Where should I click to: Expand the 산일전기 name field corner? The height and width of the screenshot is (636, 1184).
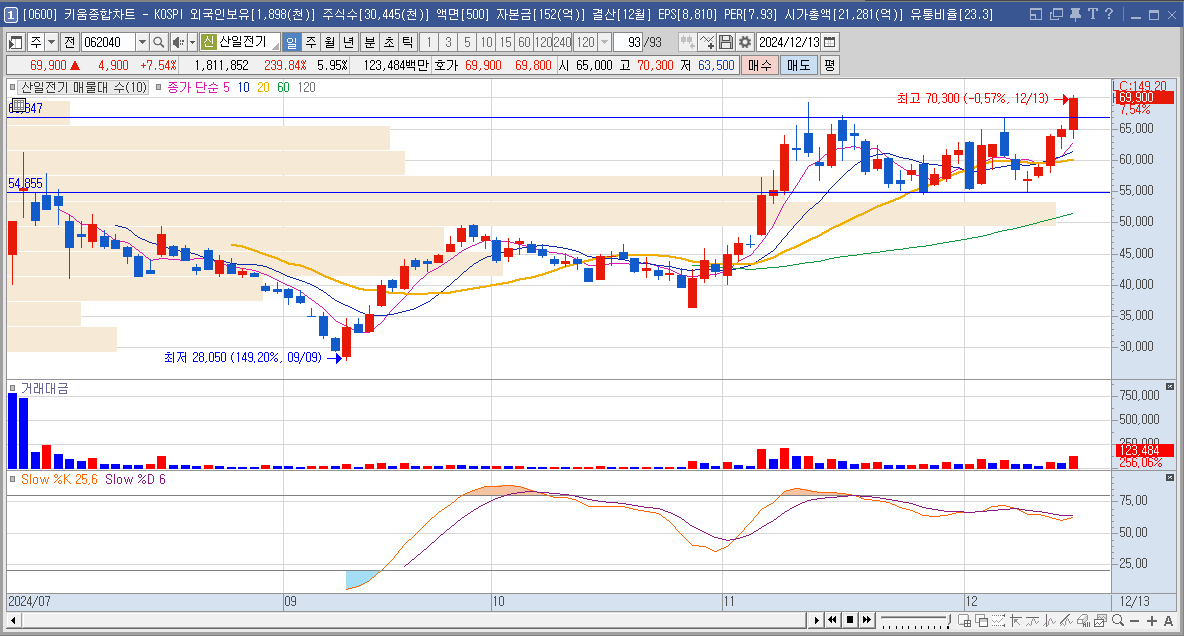pyautogui.click(x=276, y=46)
